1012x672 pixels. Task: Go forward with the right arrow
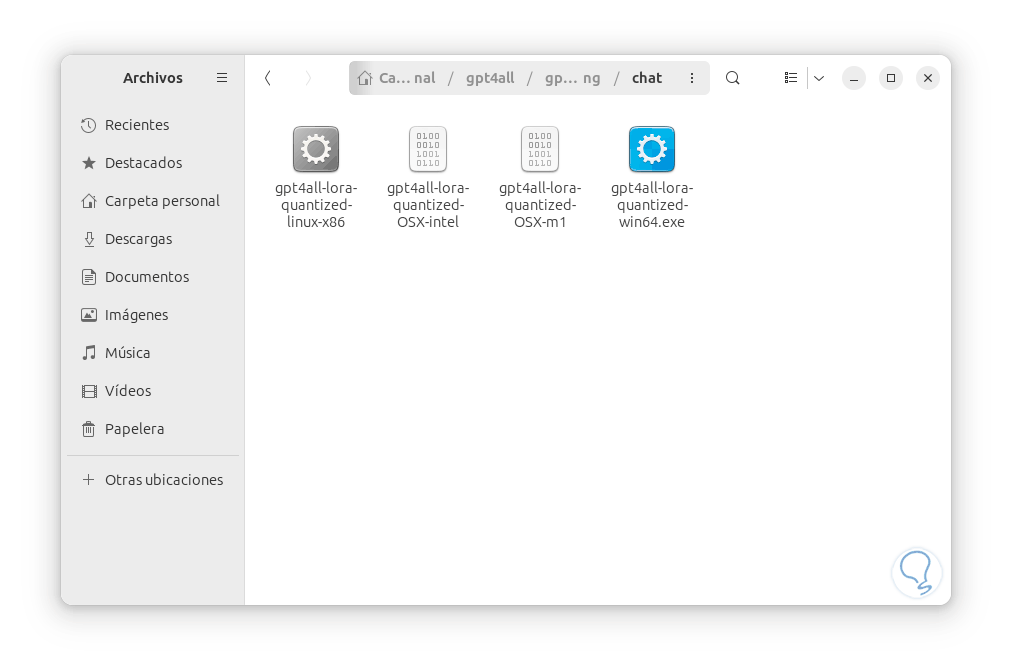308,78
